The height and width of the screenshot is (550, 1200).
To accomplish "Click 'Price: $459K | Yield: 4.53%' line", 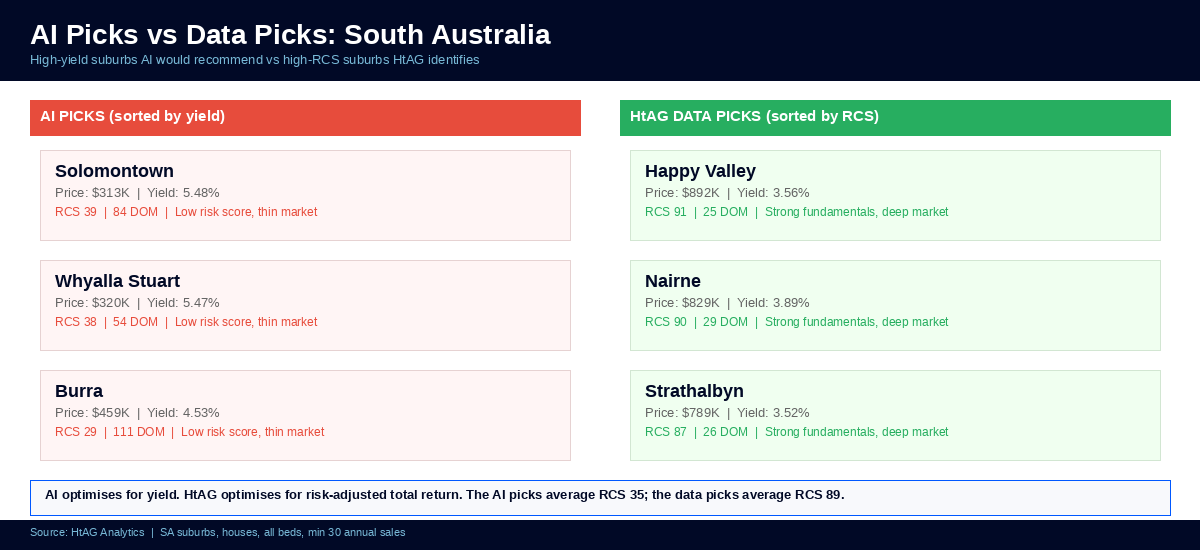I will pos(137,413).
